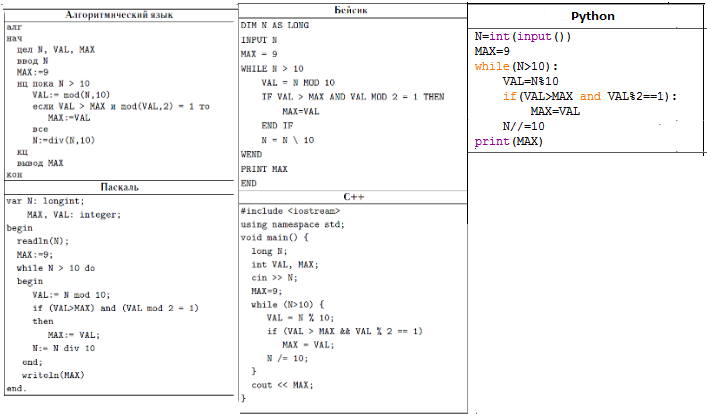Select the line 'WEND'
The width and height of the screenshot is (707, 418).
pyautogui.click(x=251, y=154)
